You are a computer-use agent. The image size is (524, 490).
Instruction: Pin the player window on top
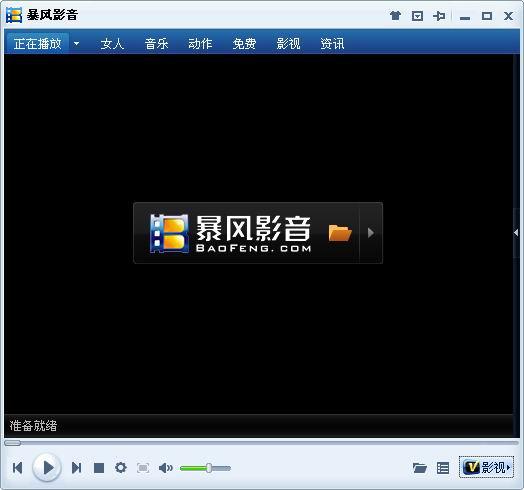(439, 16)
